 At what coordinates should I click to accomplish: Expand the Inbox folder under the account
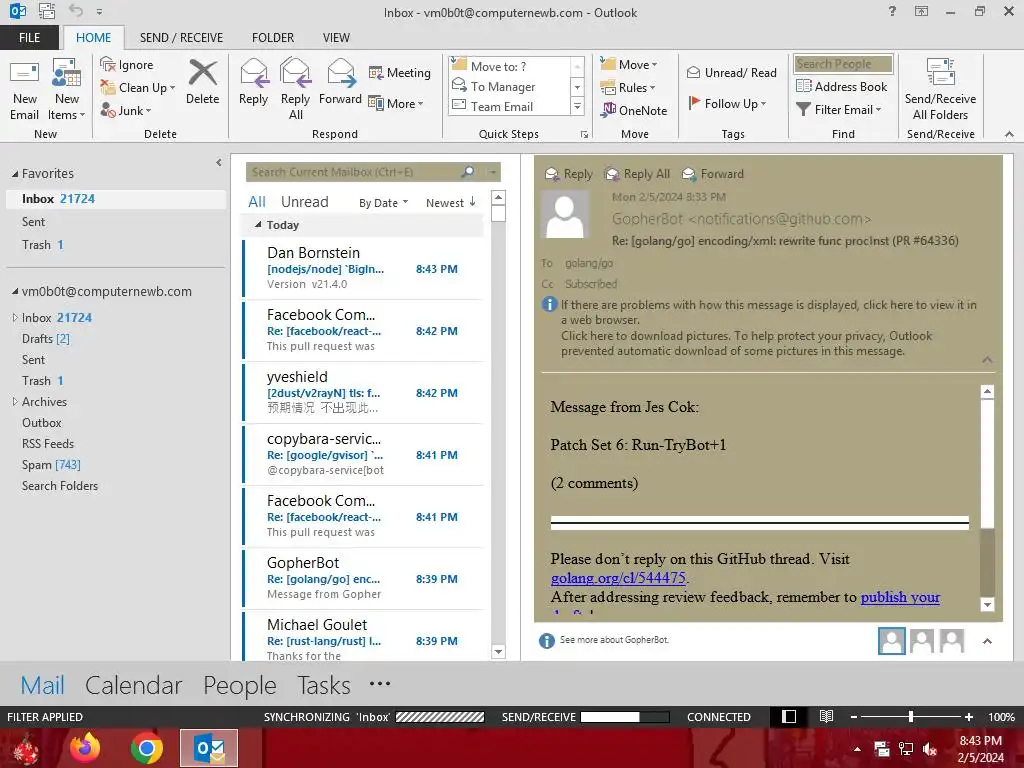coord(15,317)
